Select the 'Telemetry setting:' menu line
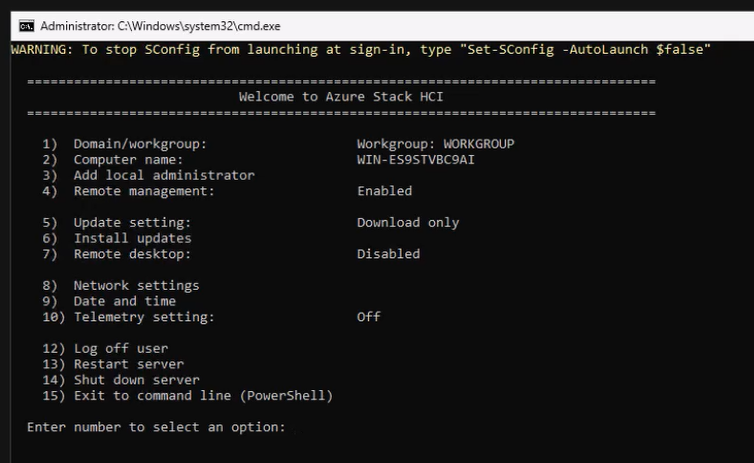The width and height of the screenshot is (754, 463). 128,317
